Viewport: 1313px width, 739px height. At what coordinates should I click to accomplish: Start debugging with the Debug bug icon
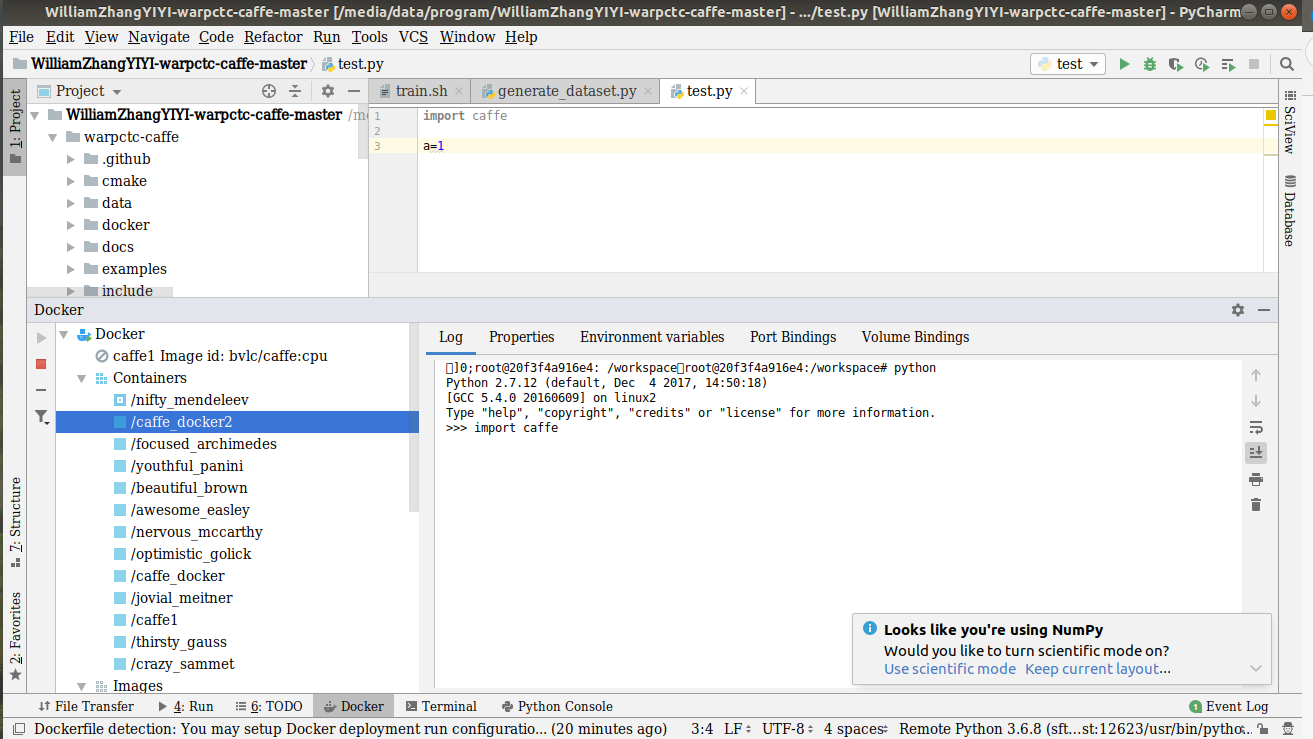click(1150, 63)
